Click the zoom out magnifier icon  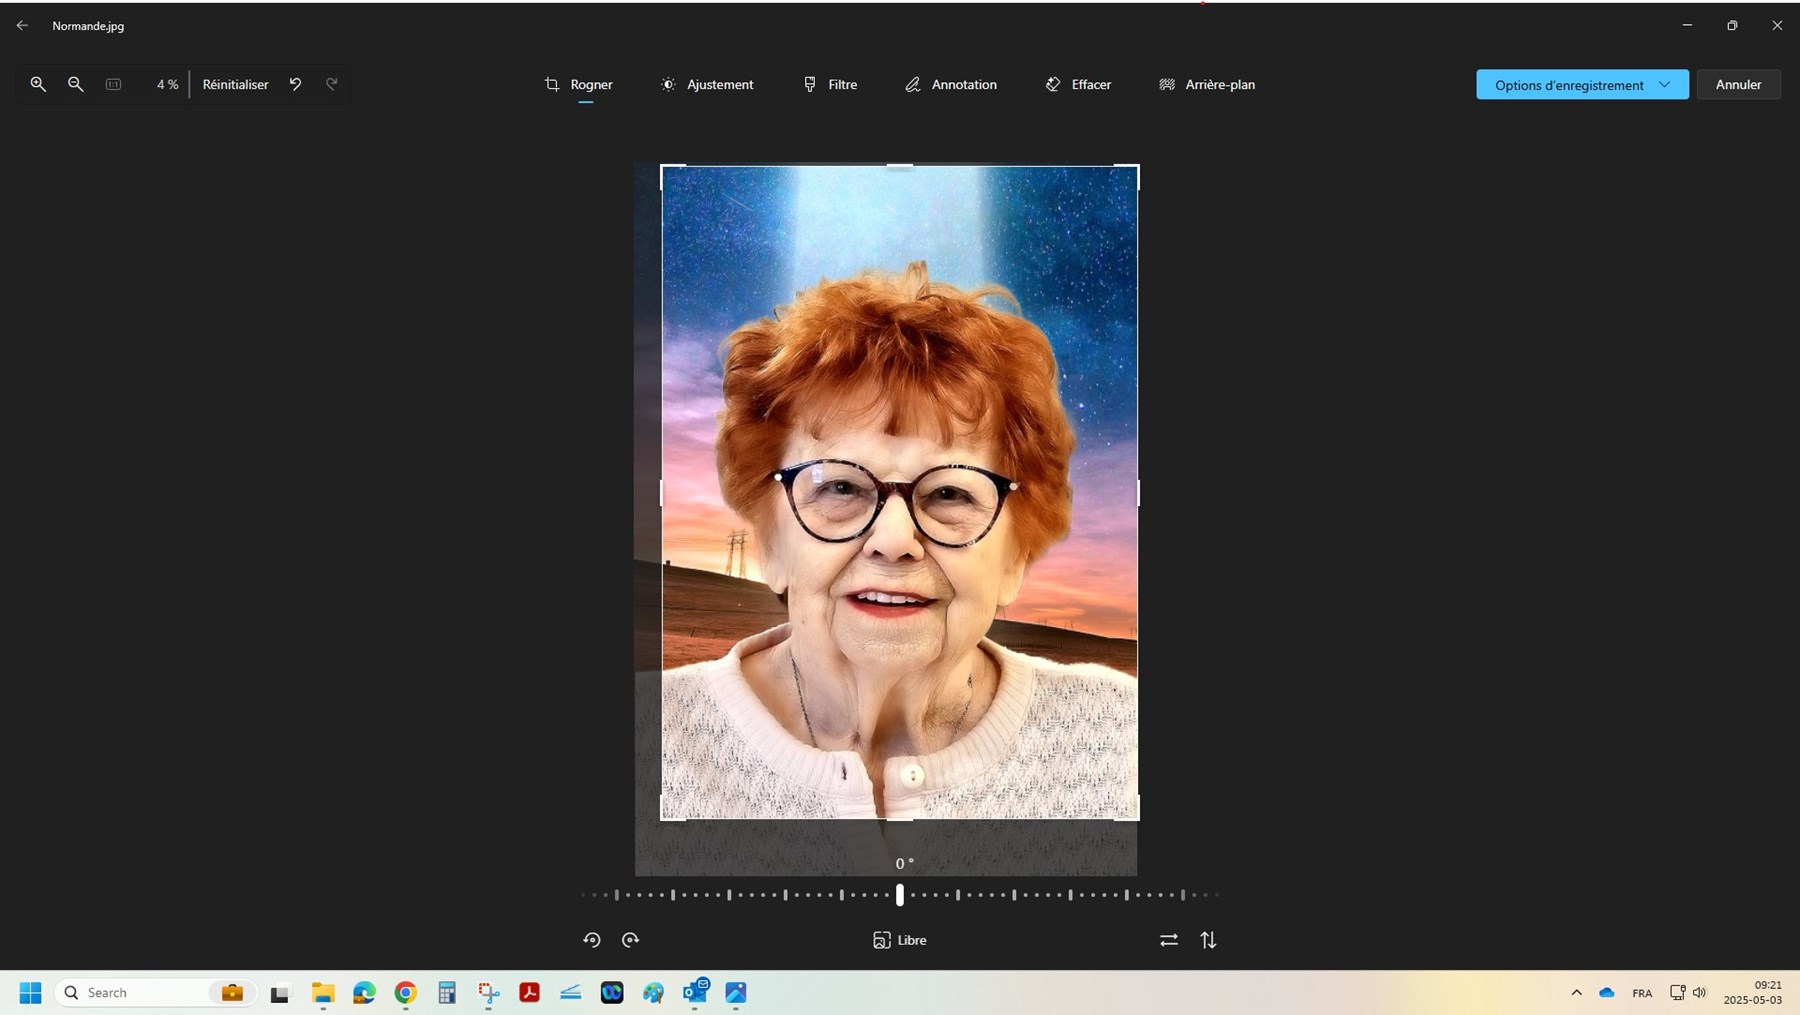[76, 85]
